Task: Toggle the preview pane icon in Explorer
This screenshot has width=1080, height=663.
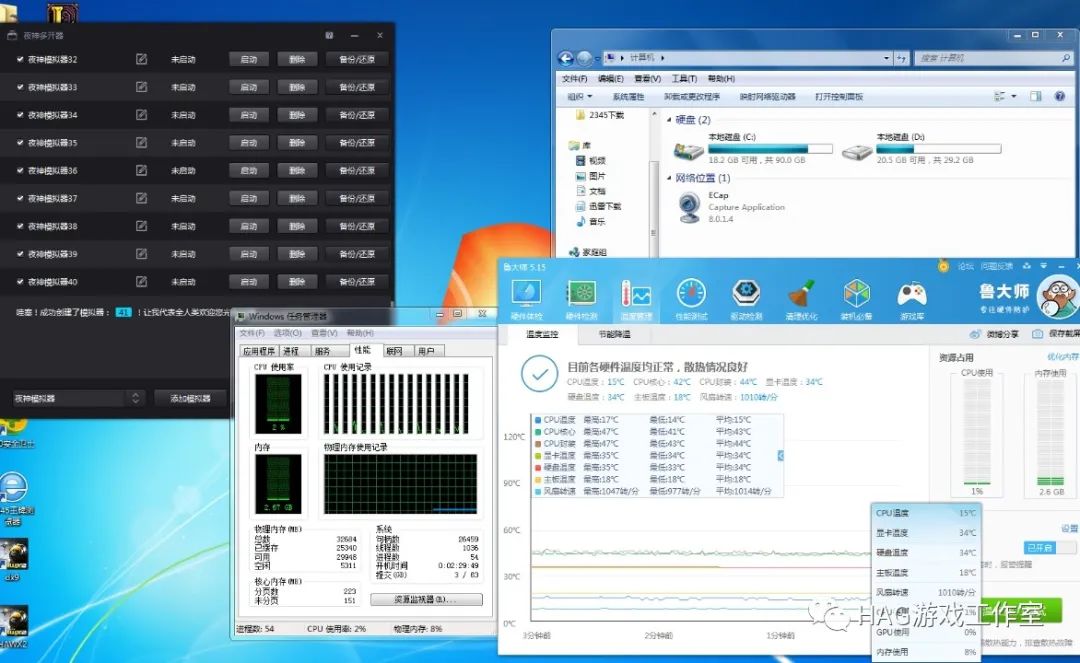Action: coord(1035,96)
